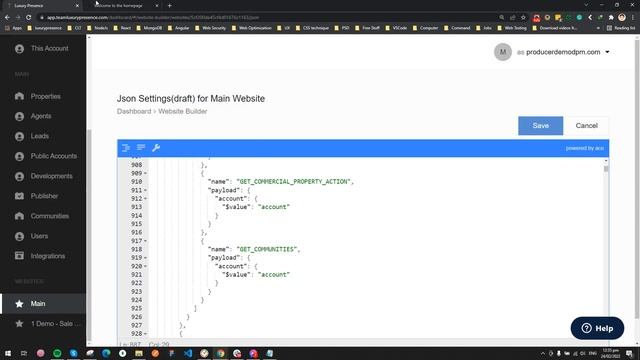Click the repair JSON wrench icon
Screen dimensions: 640x360
[156, 148]
